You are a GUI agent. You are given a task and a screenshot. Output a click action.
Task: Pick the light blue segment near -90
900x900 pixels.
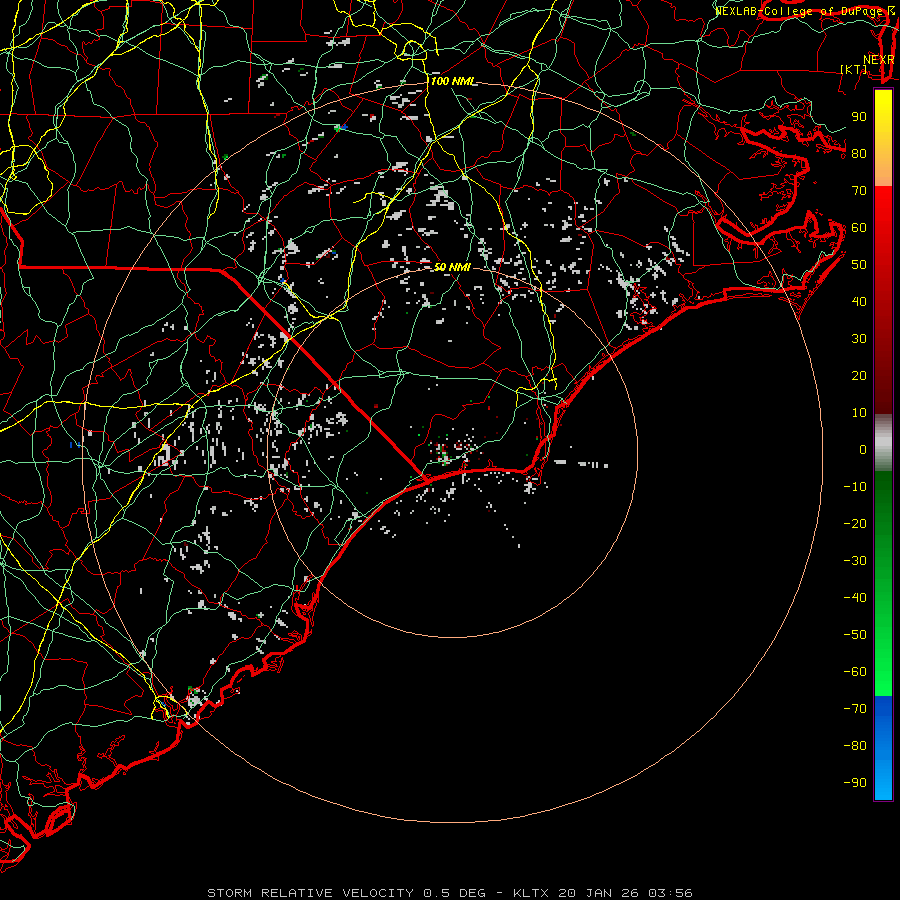click(x=883, y=781)
